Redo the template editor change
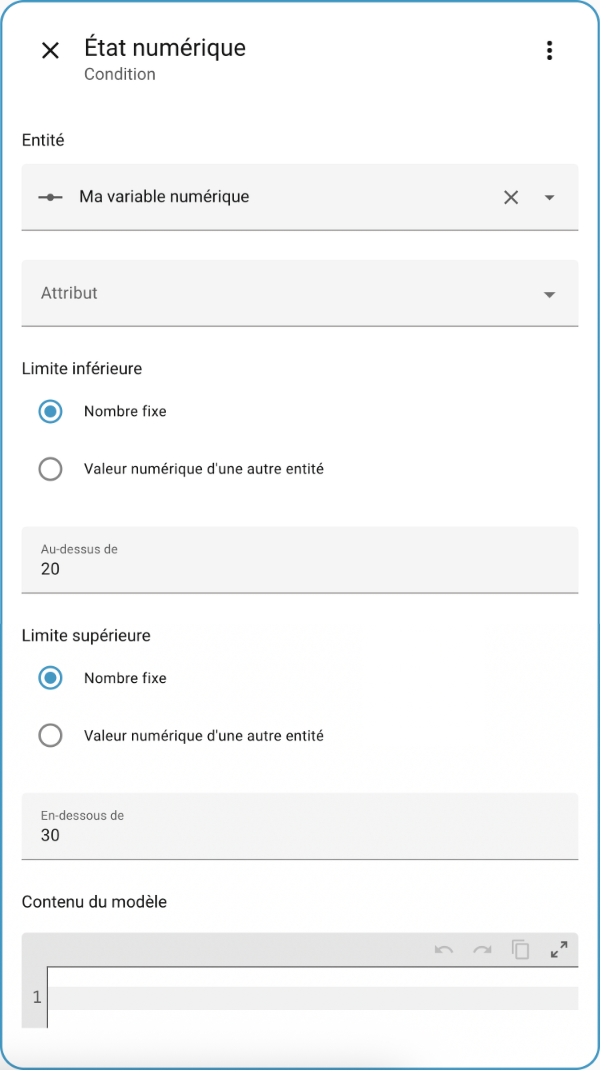Screen dimensions: 600x1070 [483, 949]
